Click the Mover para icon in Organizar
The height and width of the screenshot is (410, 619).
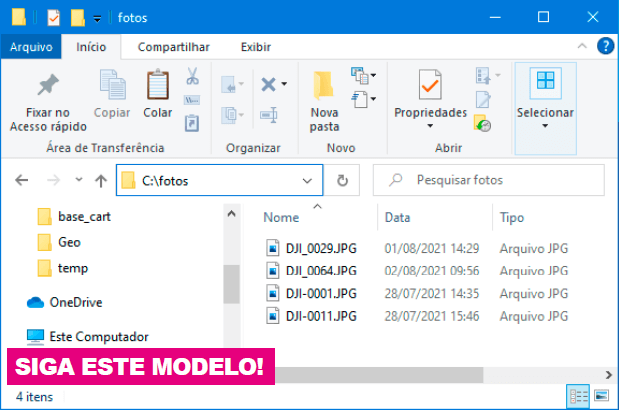pos(229,84)
